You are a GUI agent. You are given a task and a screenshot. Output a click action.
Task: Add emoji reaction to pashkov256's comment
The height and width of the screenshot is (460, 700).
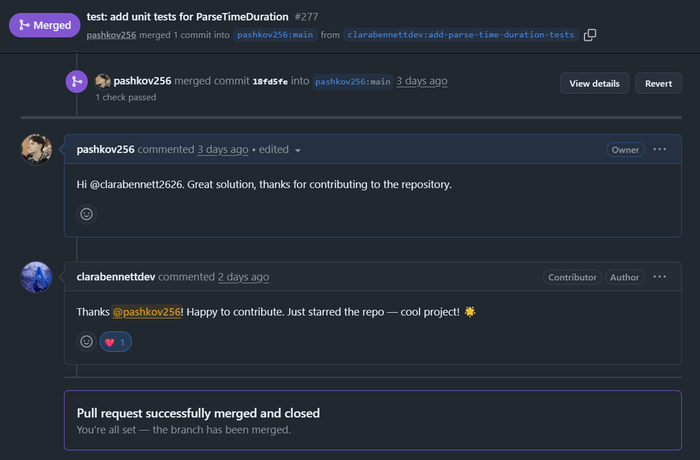(86, 214)
